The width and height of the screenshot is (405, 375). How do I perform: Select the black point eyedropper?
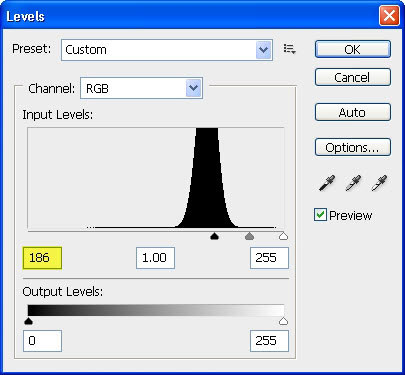tap(327, 183)
